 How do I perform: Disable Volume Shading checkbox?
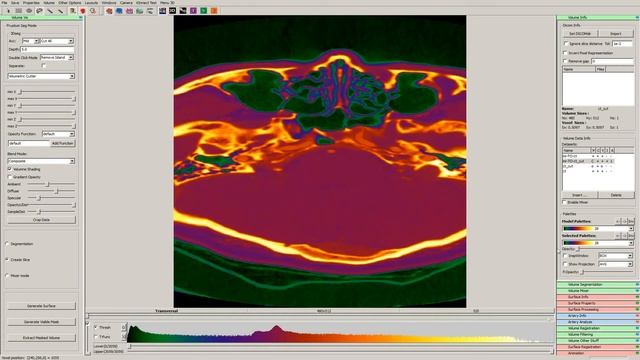click(10, 169)
